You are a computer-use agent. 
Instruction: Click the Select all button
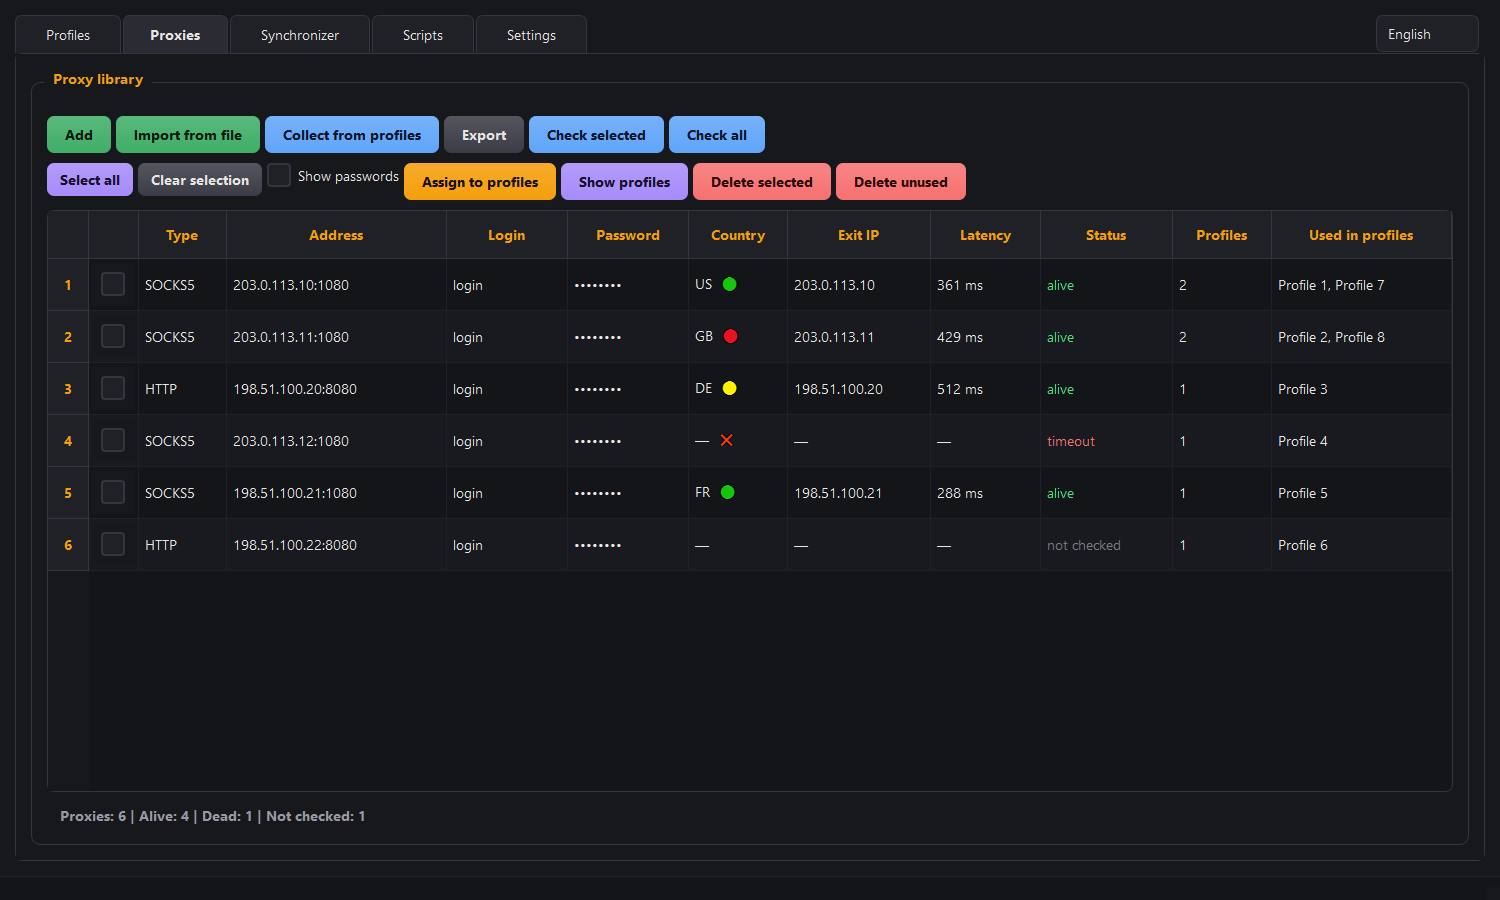pos(90,180)
